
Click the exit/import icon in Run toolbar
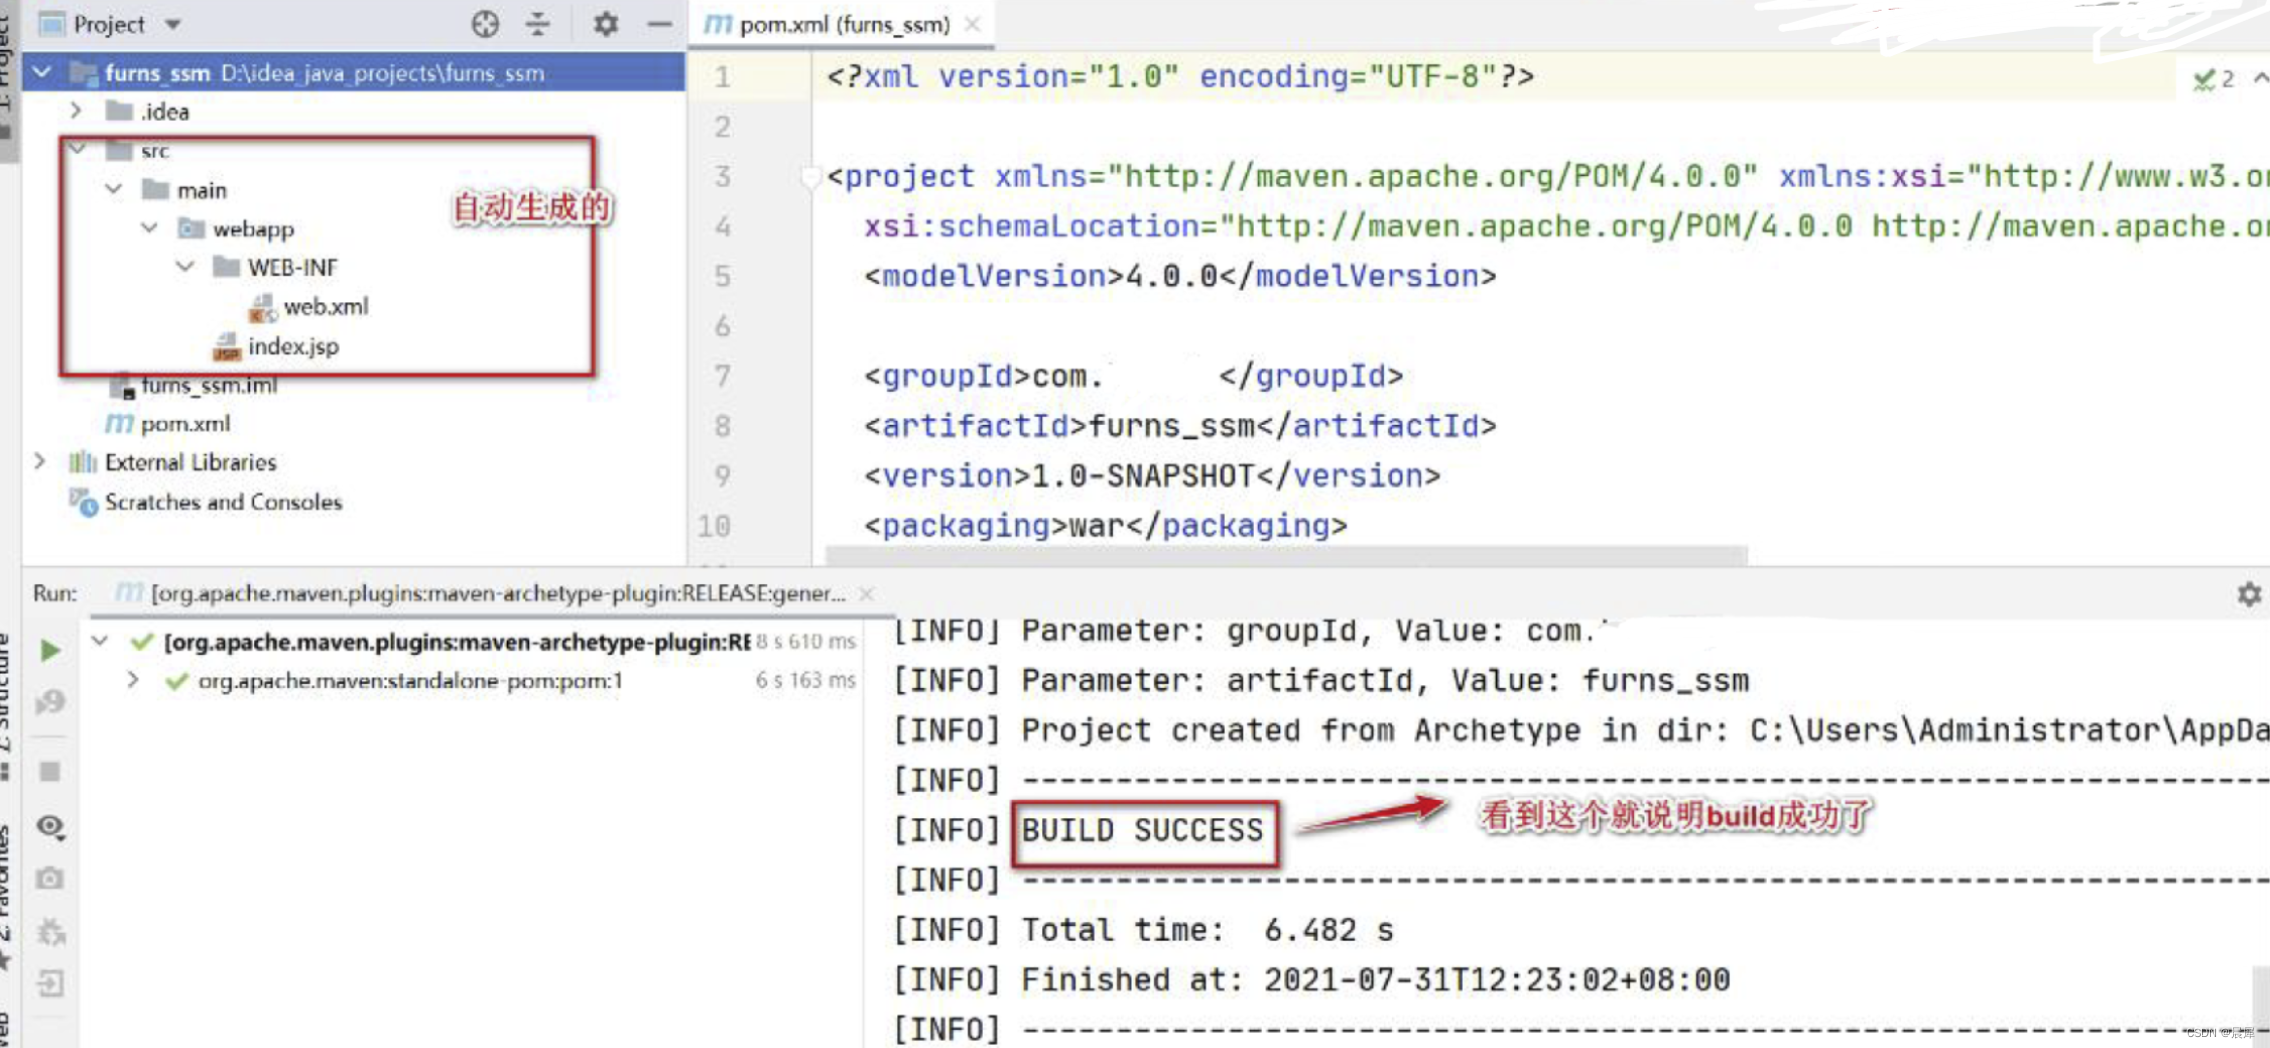click(x=50, y=983)
